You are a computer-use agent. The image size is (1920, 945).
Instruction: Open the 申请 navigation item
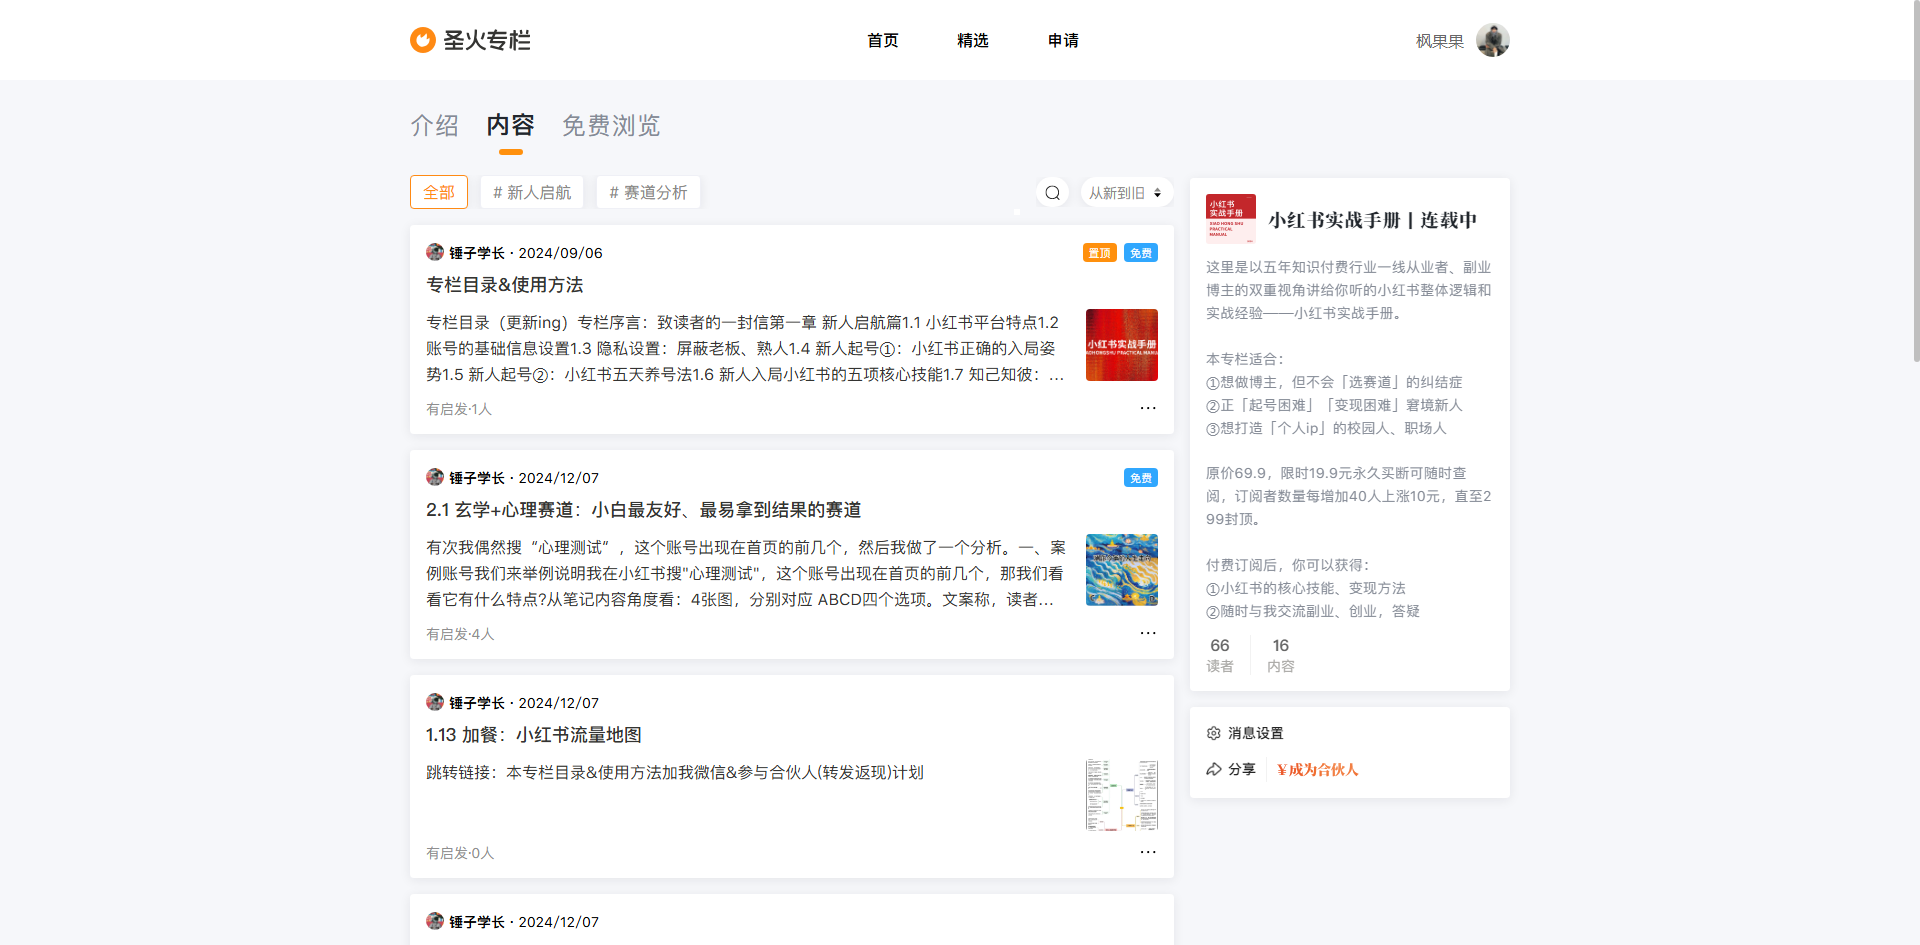point(1063,41)
